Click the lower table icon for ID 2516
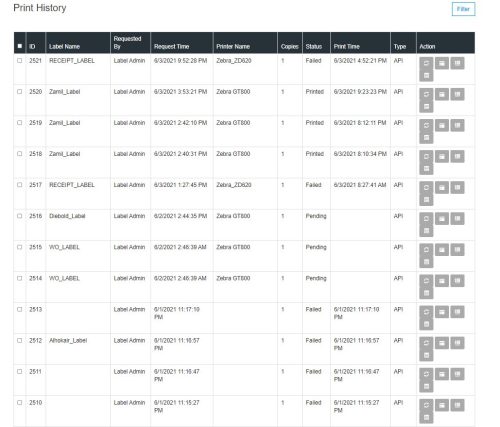The image size is (500, 427). 426,231
